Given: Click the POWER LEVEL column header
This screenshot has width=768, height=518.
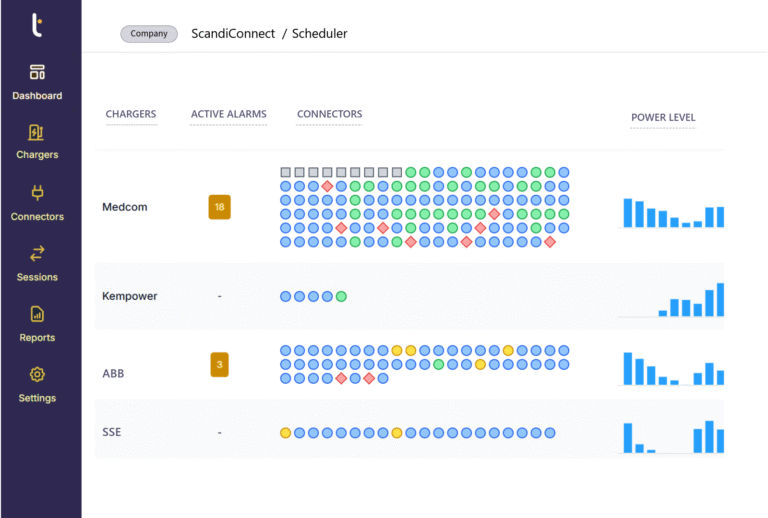Looking at the screenshot, I should click(663, 118).
